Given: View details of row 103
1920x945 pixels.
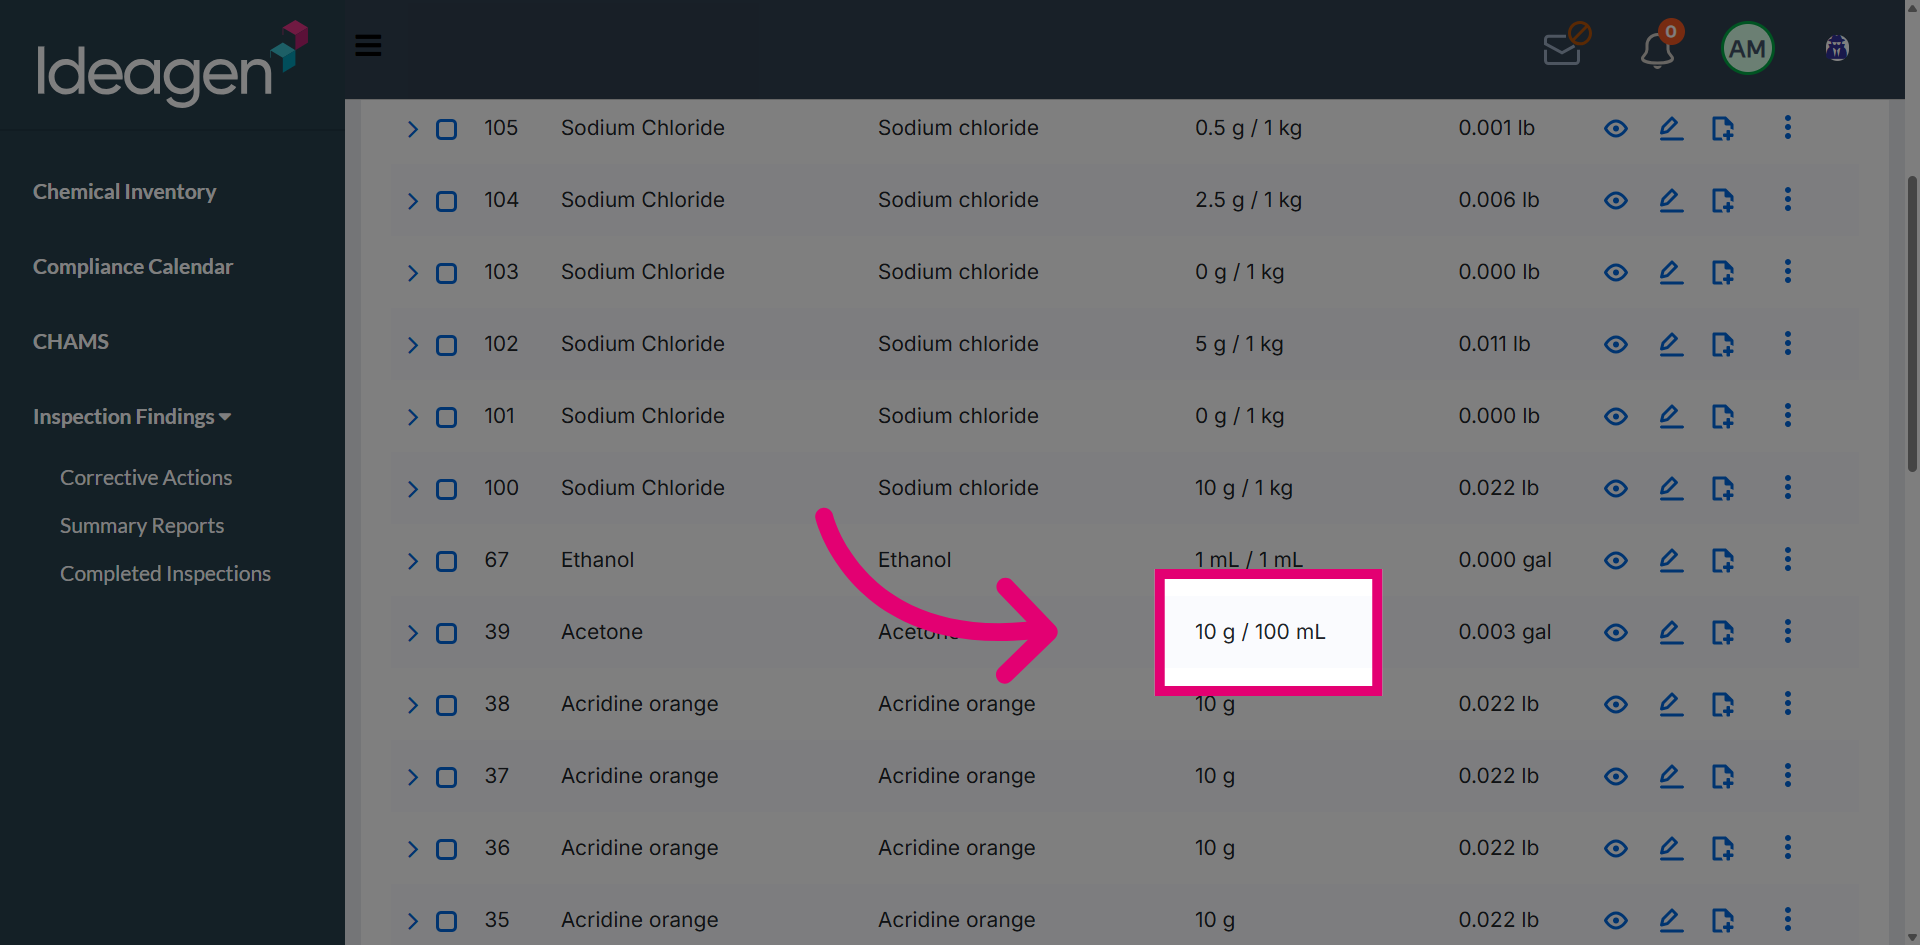Looking at the screenshot, I should tap(1616, 273).
